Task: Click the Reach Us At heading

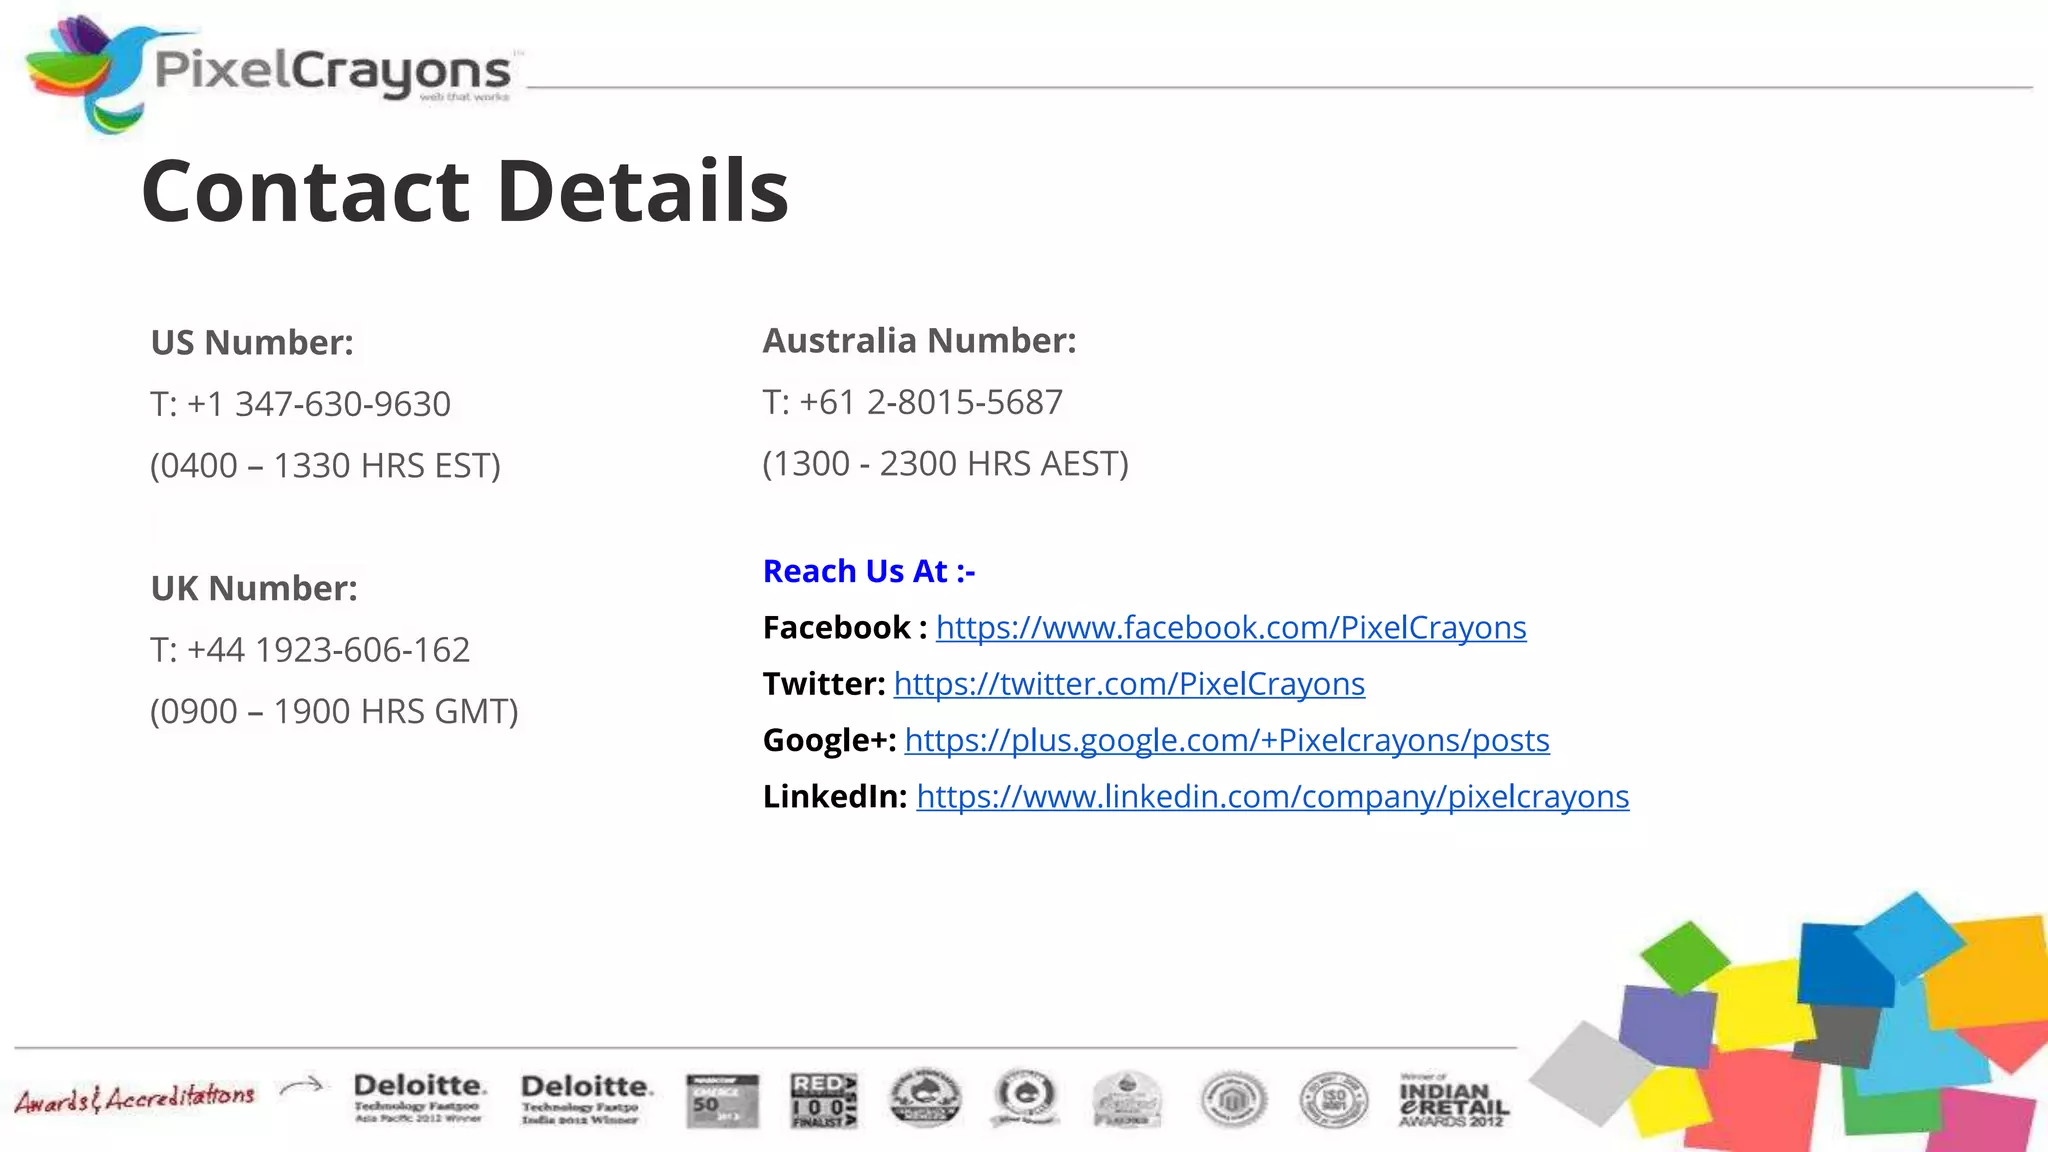Action: click(868, 571)
